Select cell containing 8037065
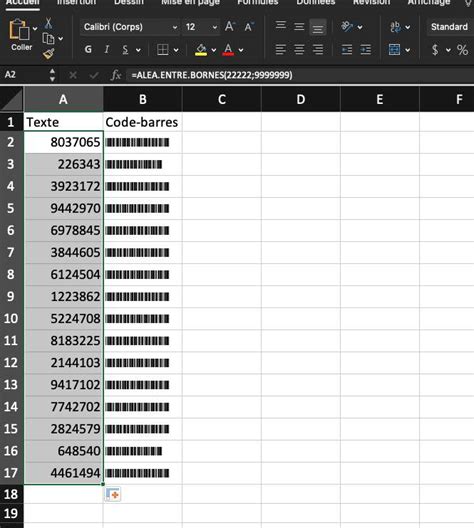Screen dimensions: 474x528 pos(63,142)
